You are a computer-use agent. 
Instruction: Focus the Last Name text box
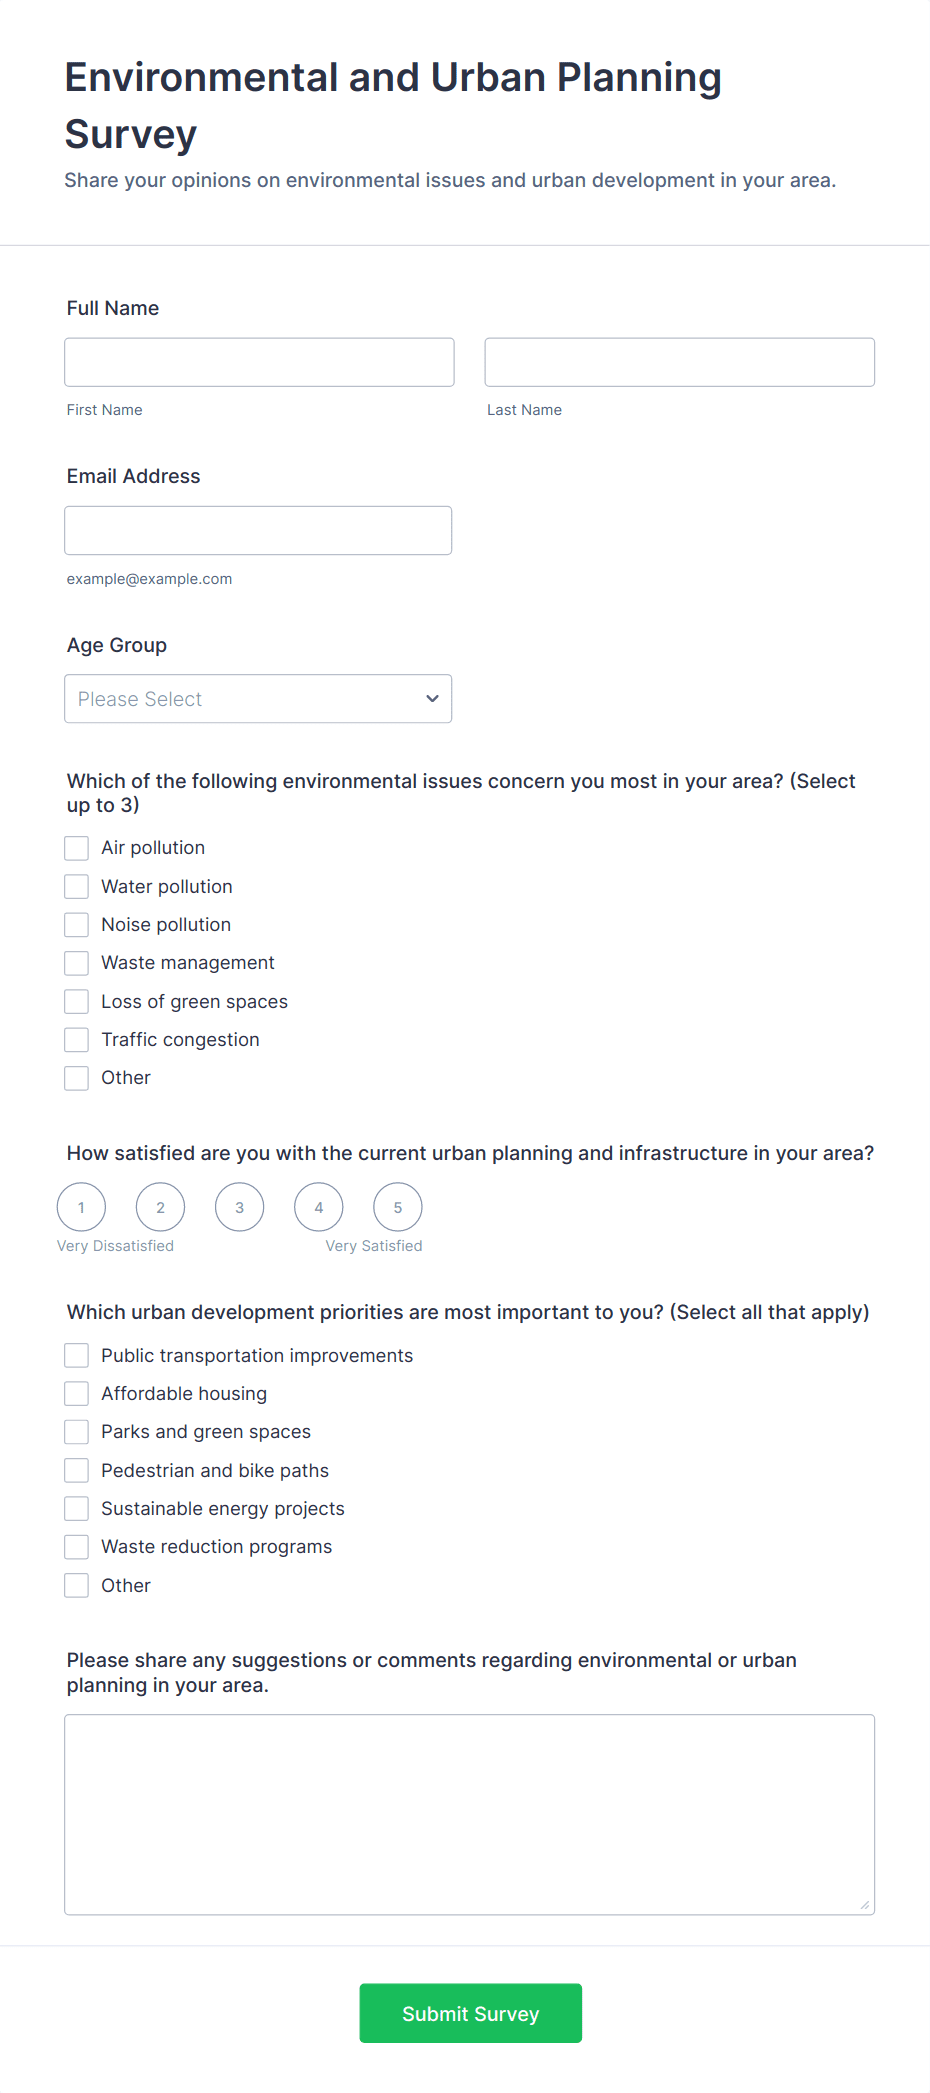[x=679, y=362]
